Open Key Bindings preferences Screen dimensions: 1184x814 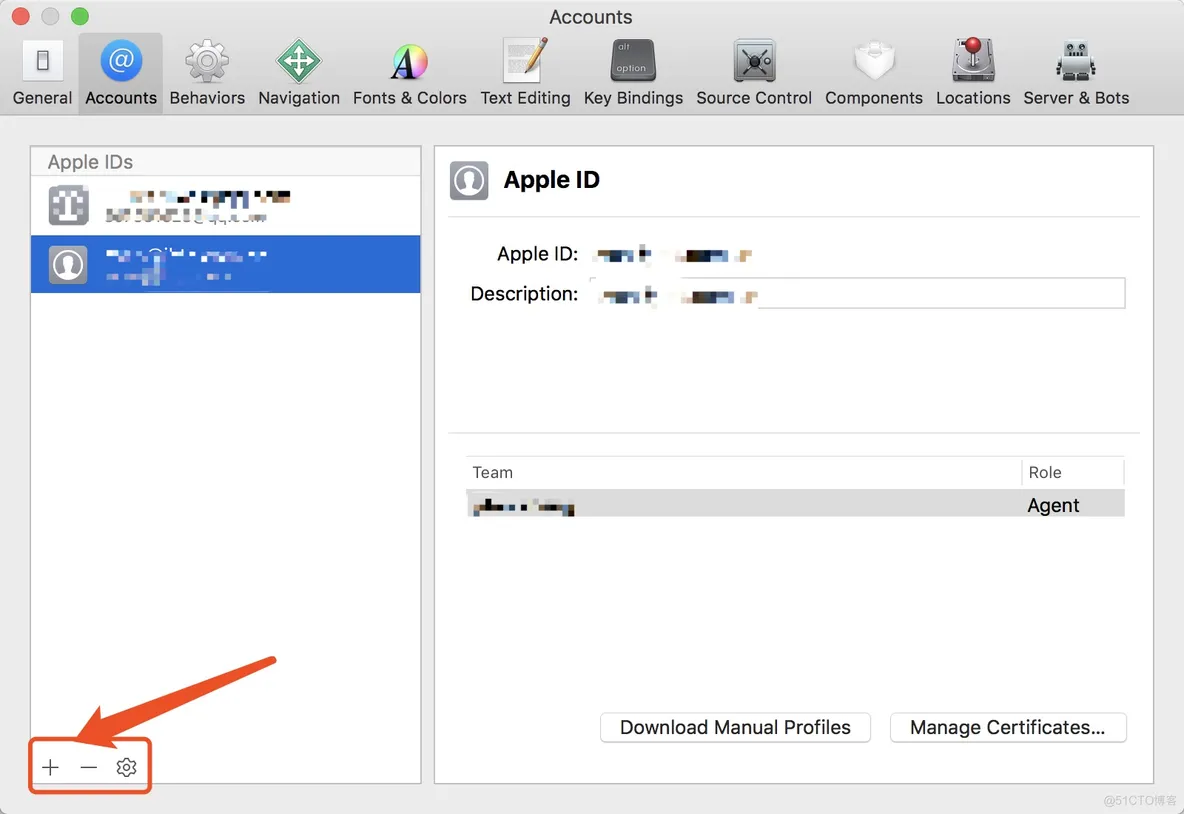(x=633, y=73)
